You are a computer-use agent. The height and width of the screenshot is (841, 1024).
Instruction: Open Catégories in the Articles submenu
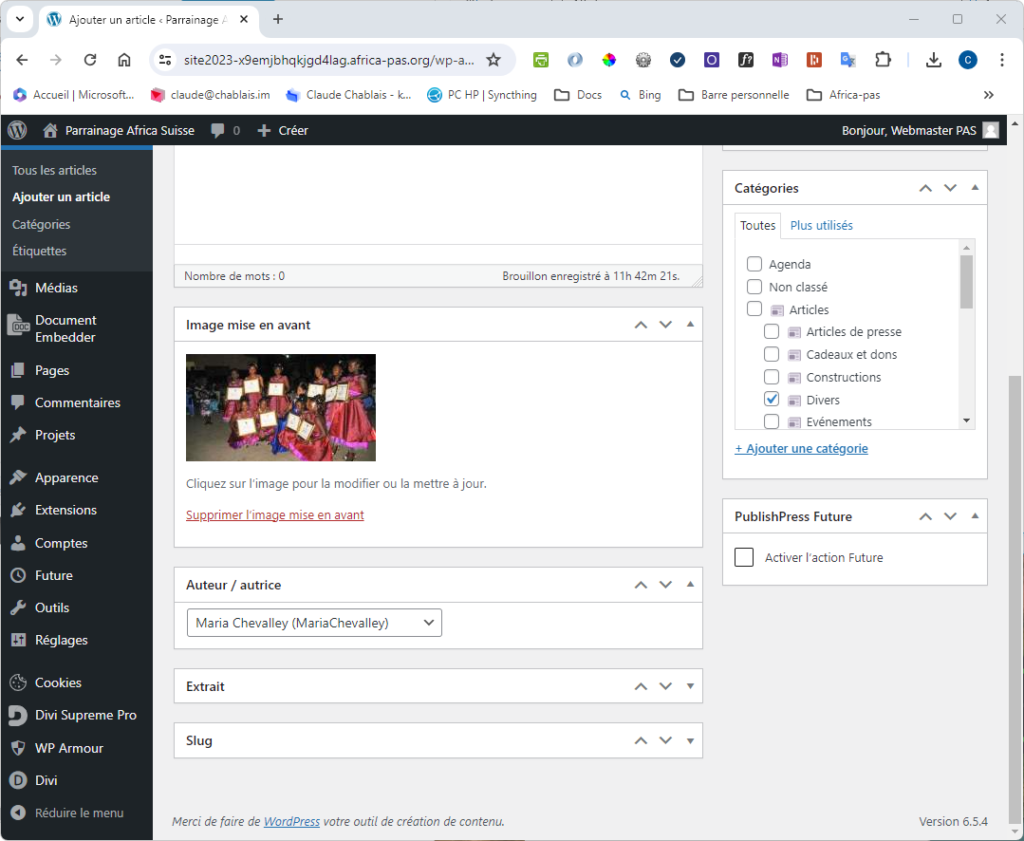(x=41, y=224)
